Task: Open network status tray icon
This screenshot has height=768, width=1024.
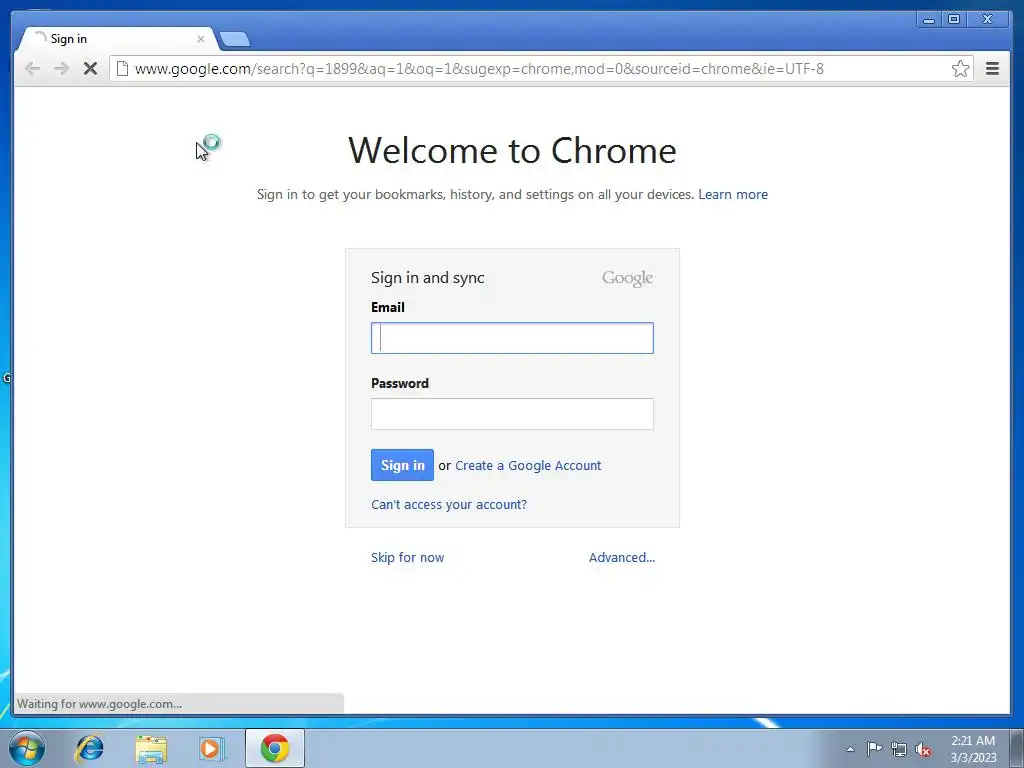Action: 899,749
